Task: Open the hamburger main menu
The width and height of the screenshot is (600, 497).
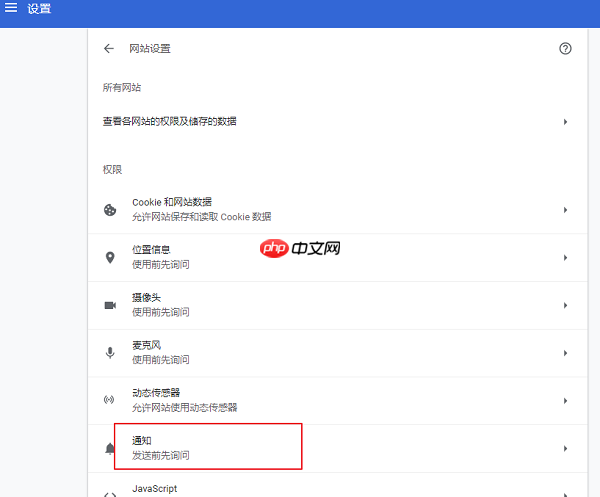Action: pos(12,9)
